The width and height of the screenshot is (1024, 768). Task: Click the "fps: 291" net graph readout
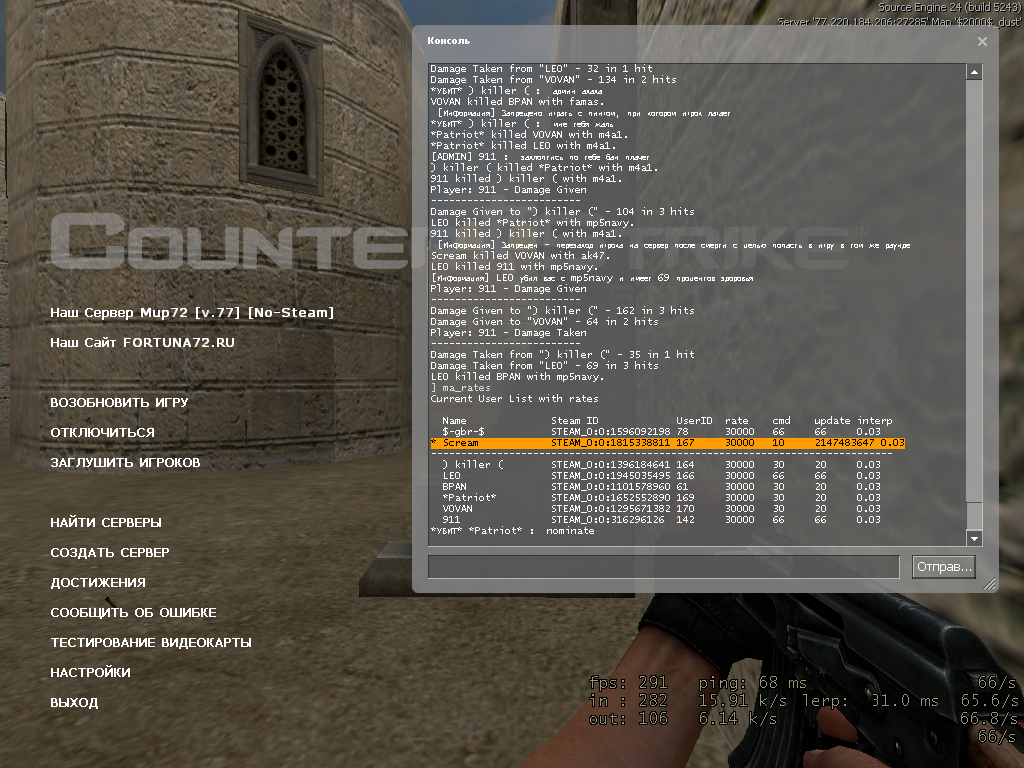click(x=628, y=683)
